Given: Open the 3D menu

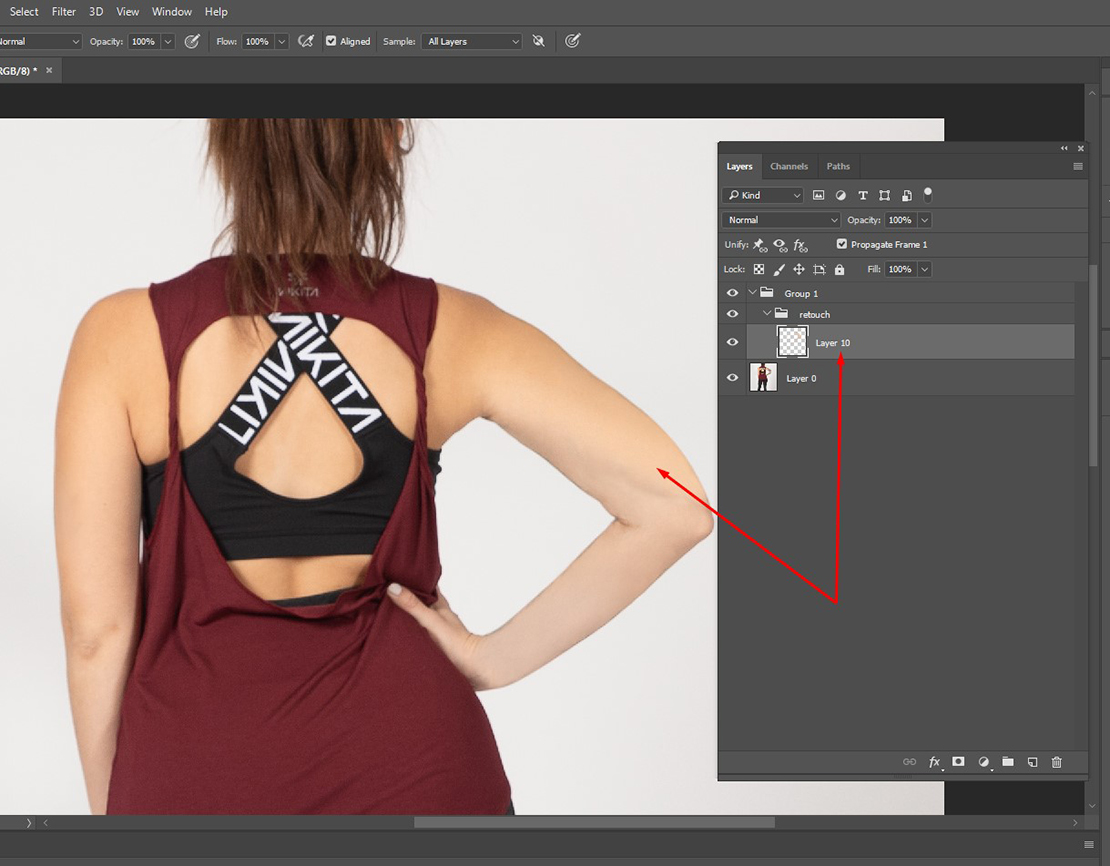Looking at the screenshot, I should 96,12.
